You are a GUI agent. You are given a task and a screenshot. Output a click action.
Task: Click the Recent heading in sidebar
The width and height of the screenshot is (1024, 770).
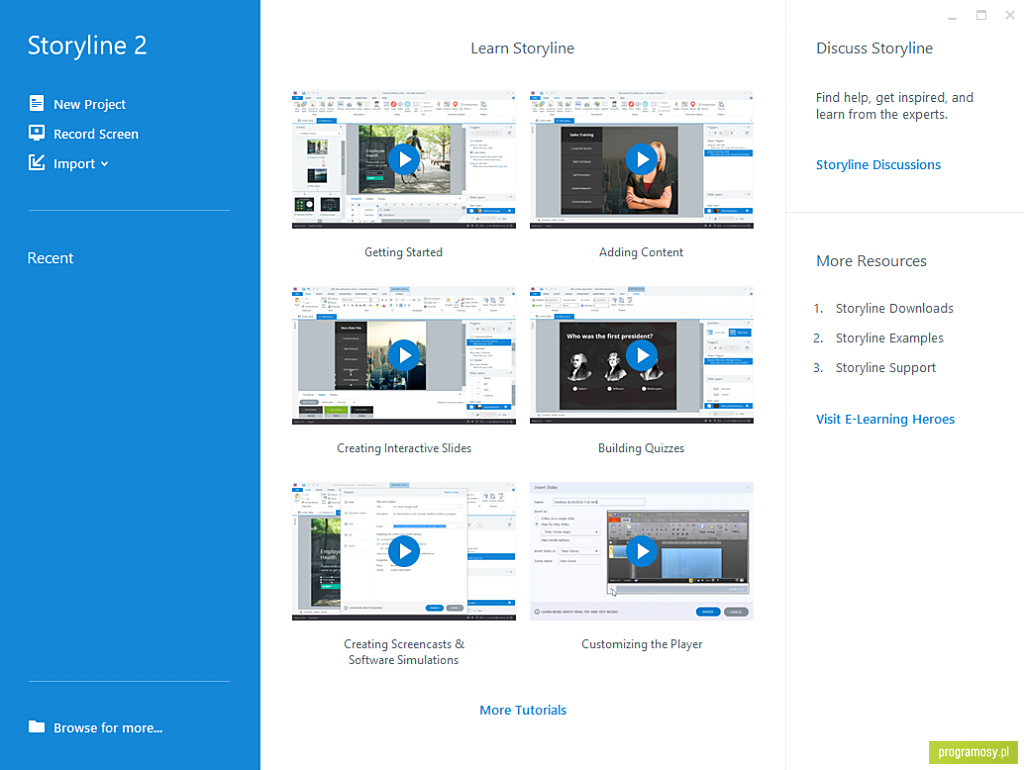[x=50, y=258]
